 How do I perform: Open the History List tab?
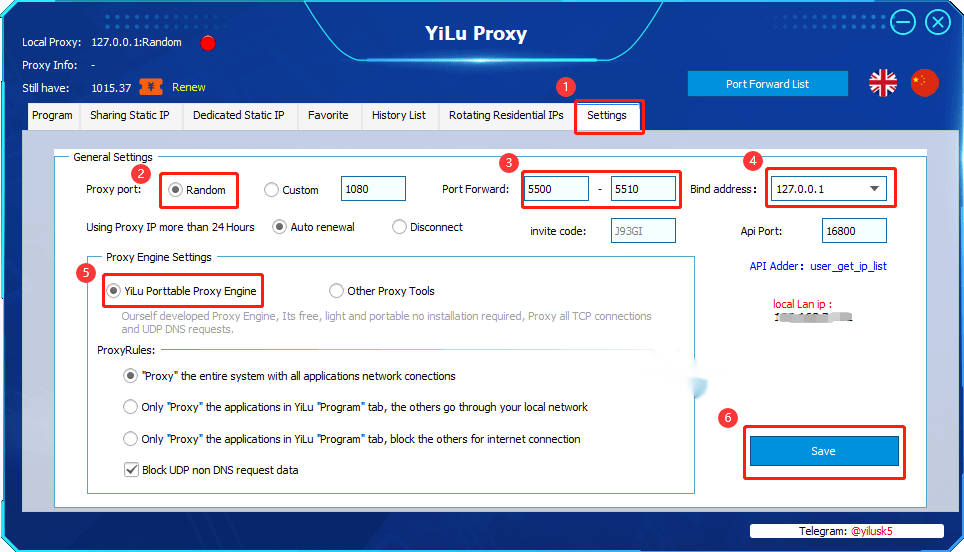[398, 116]
